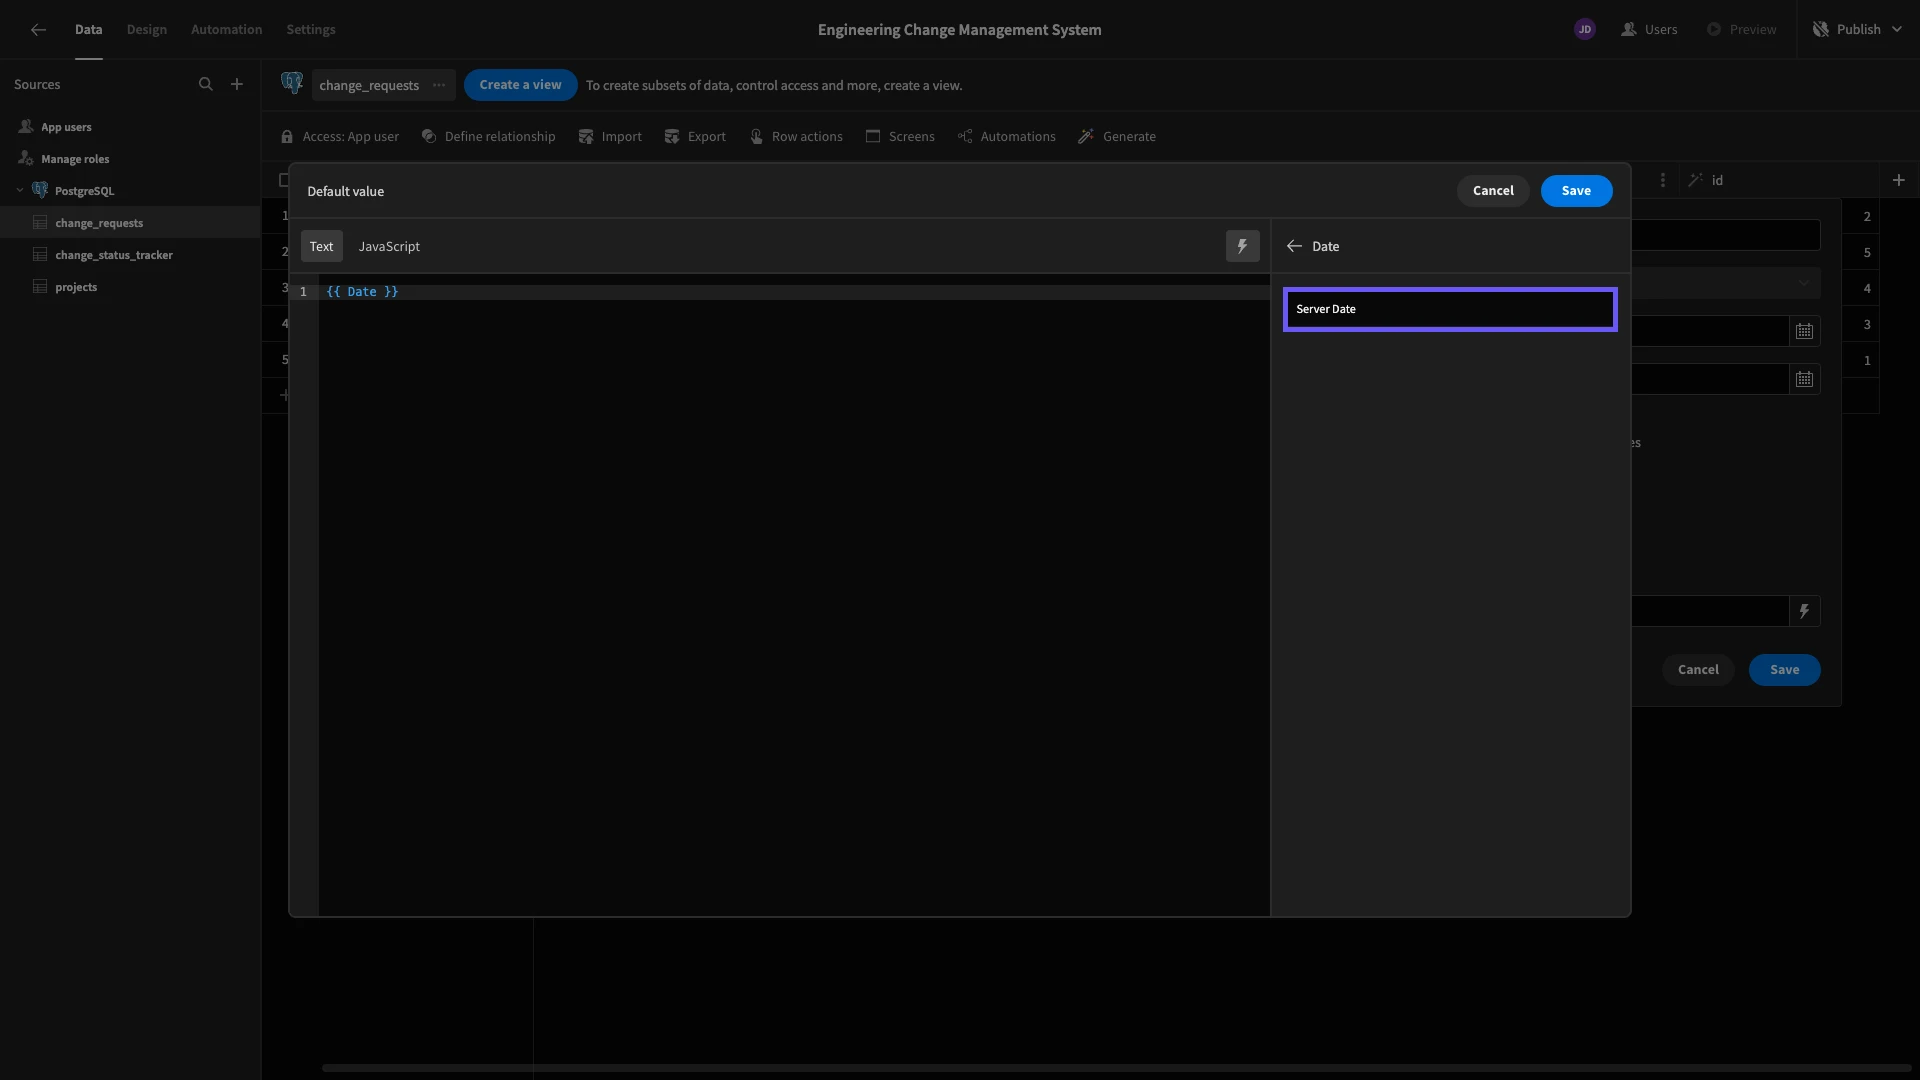
Task: Click Define relationship
Action: (488, 137)
